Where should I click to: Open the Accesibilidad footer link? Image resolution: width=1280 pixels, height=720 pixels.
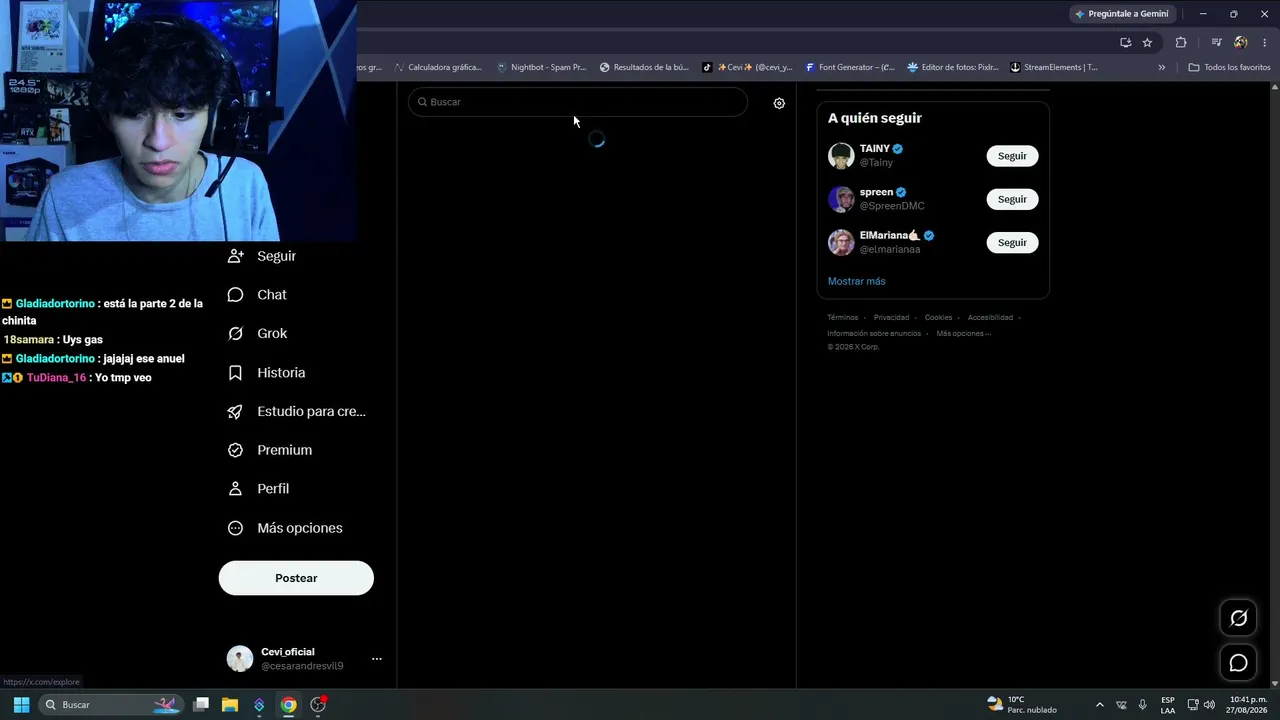pyautogui.click(x=990, y=318)
